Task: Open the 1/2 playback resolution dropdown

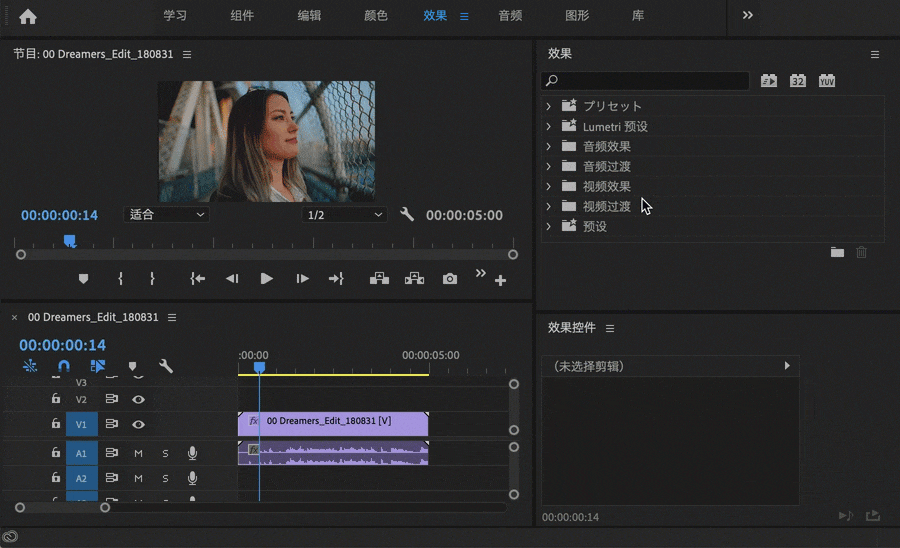Action: coord(344,215)
